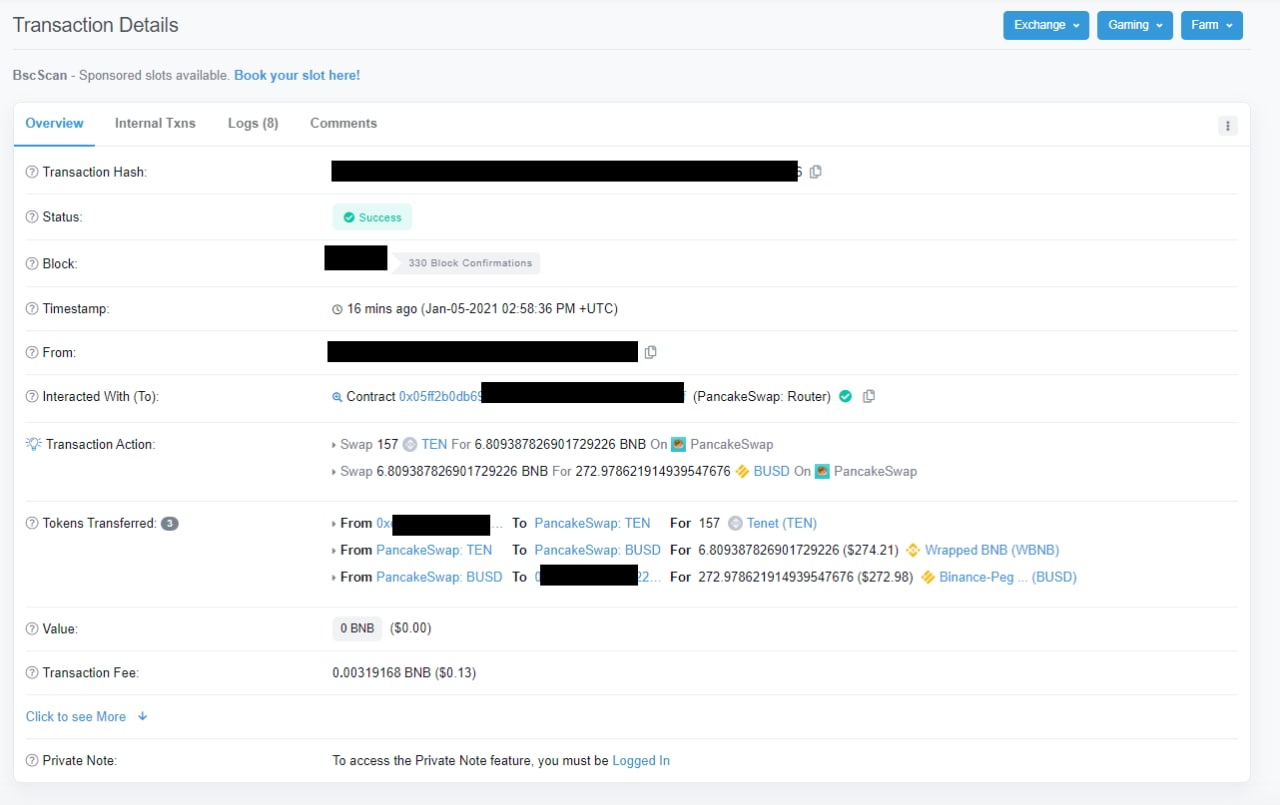Click the help icon beside Status
The height and width of the screenshot is (805, 1280).
[x=32, y=217]
